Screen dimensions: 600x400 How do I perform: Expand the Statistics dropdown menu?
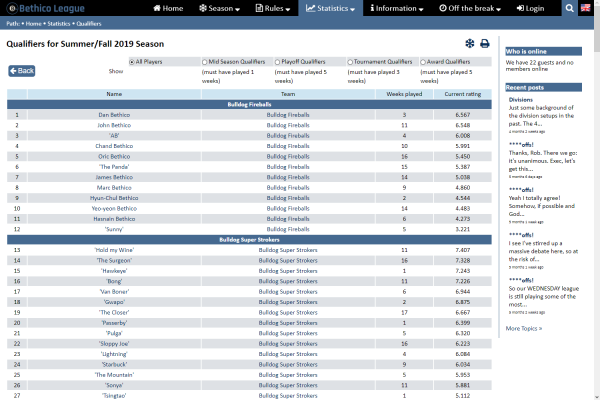click(x=335, y=8)
